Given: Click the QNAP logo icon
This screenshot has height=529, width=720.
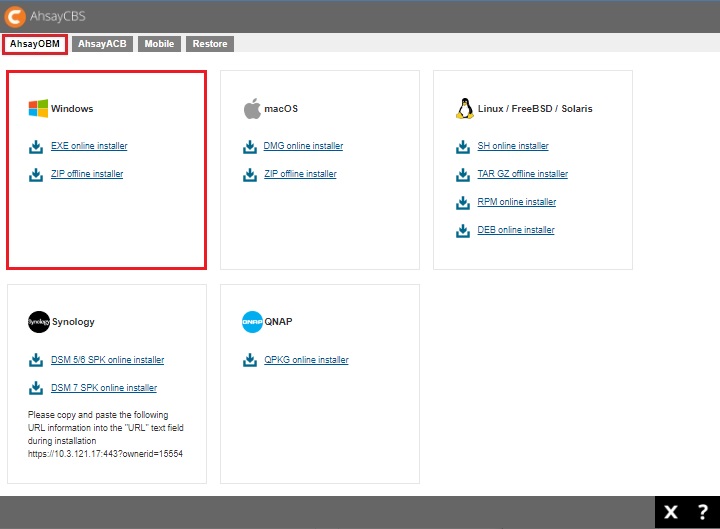Looking at the screenshot, I should pyautogui.click(x=252, y=322).
